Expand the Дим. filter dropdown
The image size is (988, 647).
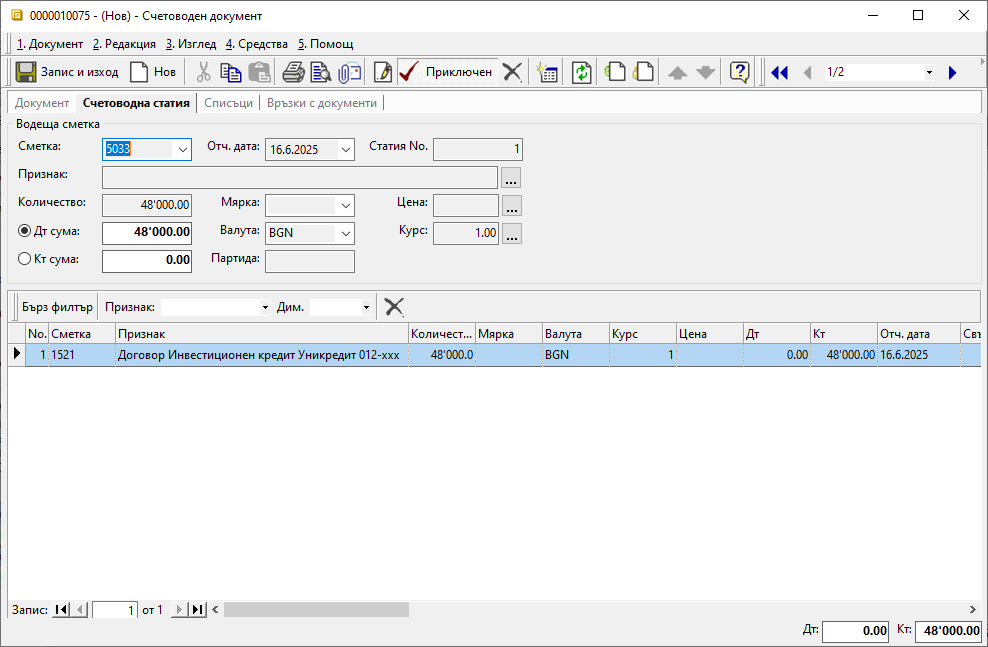366,307
